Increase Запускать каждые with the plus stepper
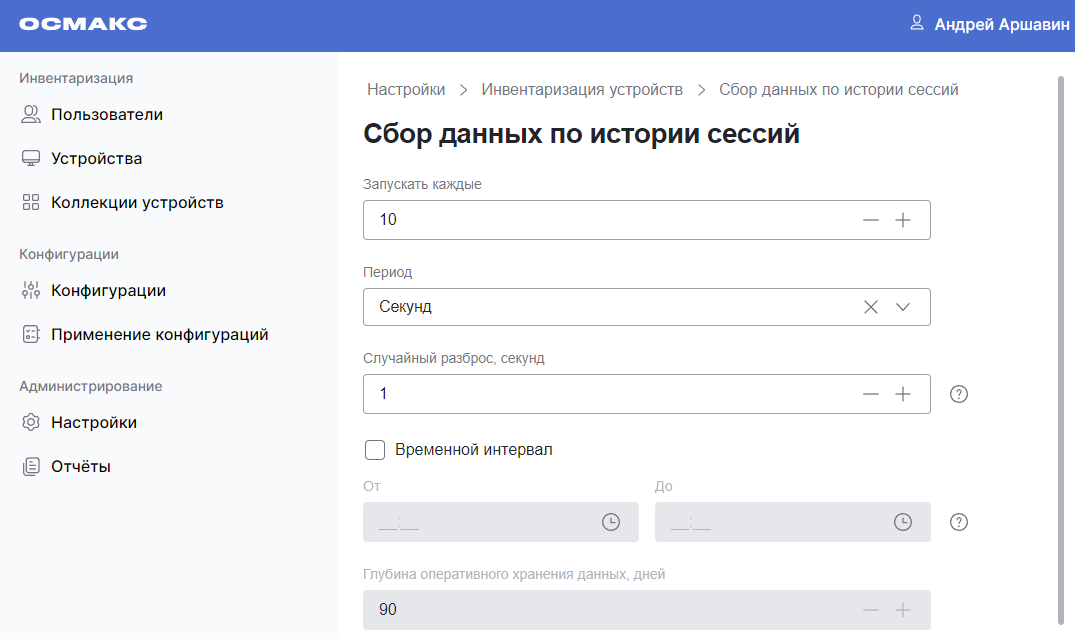The image size is (1075, 639). [x=903, y=220]
